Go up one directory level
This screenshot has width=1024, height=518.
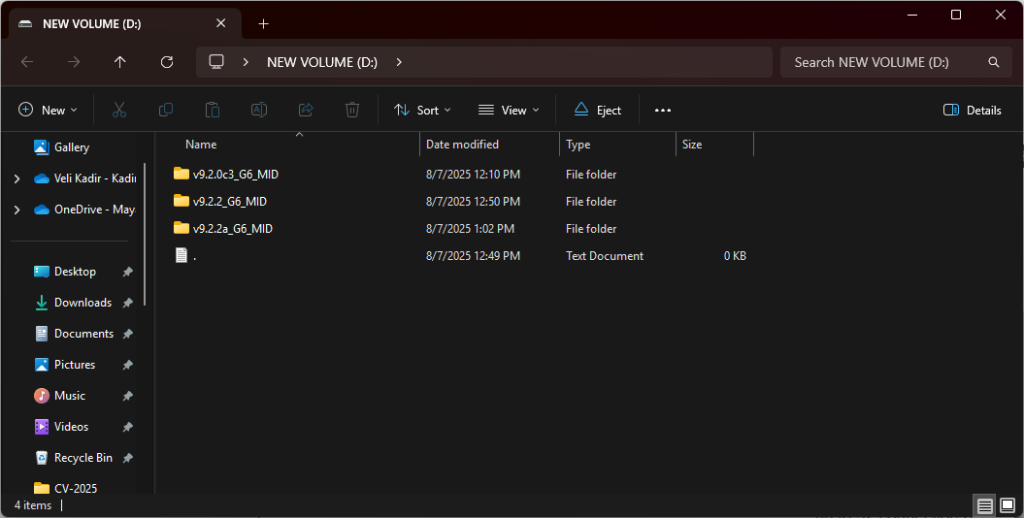click(120, 62)
